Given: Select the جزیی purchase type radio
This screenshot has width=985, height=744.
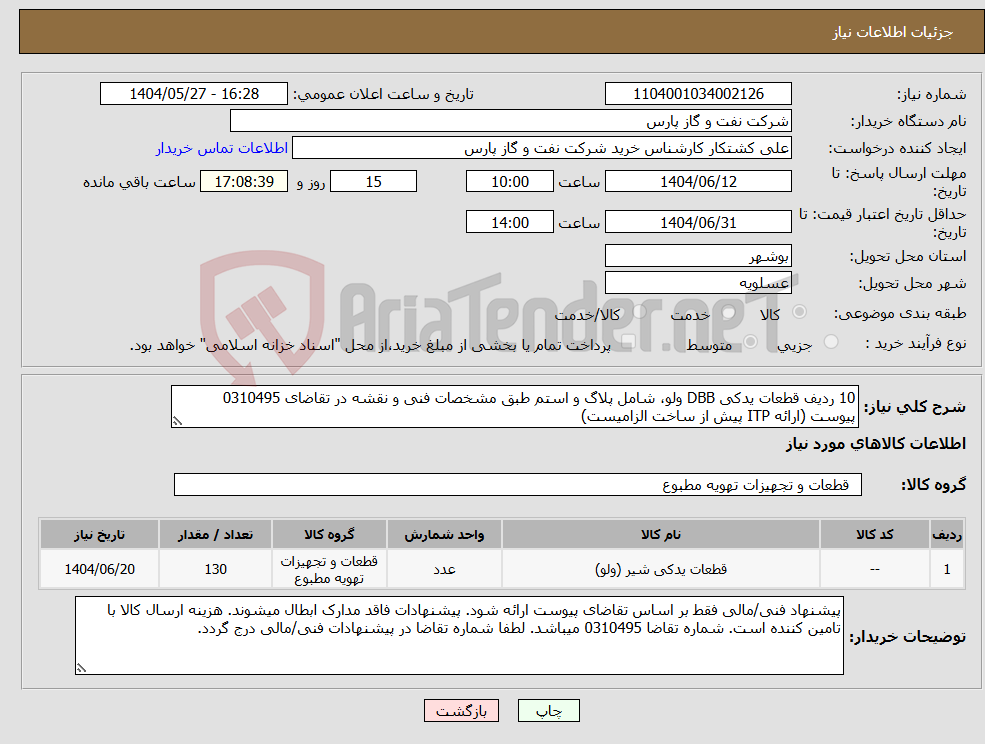Looking at the screenshot, I should [831, 342].
